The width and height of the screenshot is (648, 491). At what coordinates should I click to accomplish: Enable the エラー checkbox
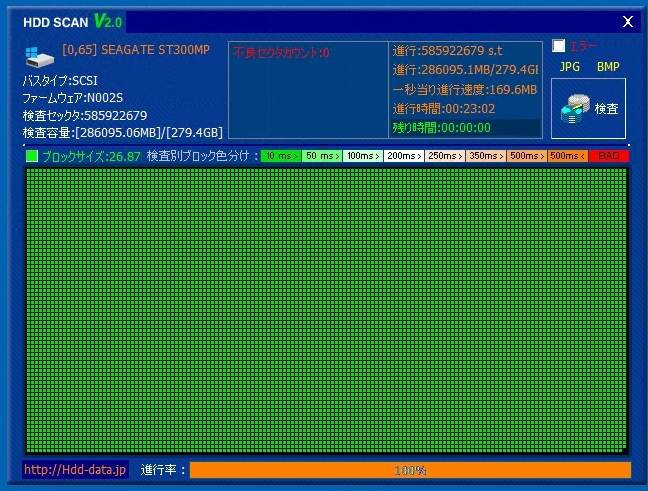pos(558,45)
